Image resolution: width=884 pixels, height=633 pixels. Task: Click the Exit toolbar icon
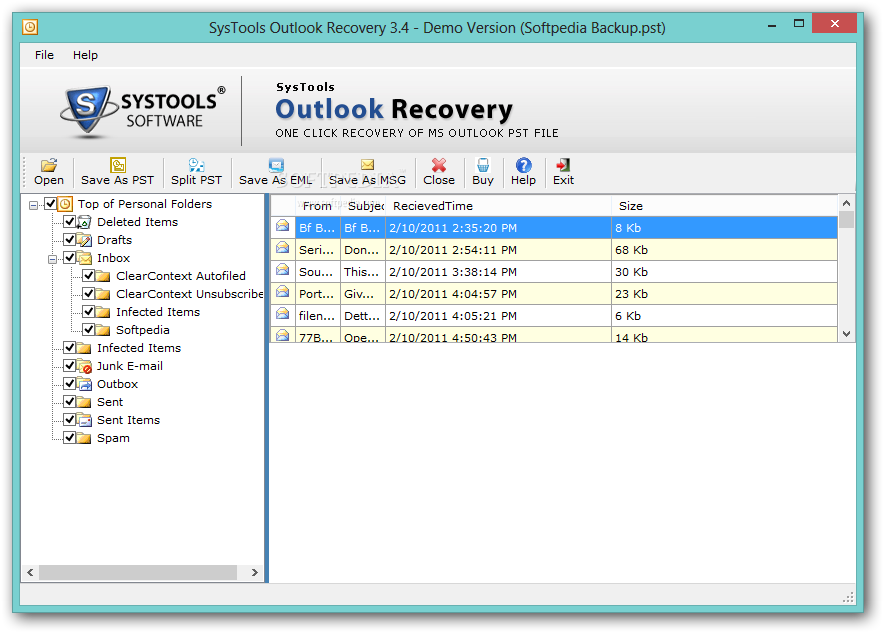(x=563, y=165)
